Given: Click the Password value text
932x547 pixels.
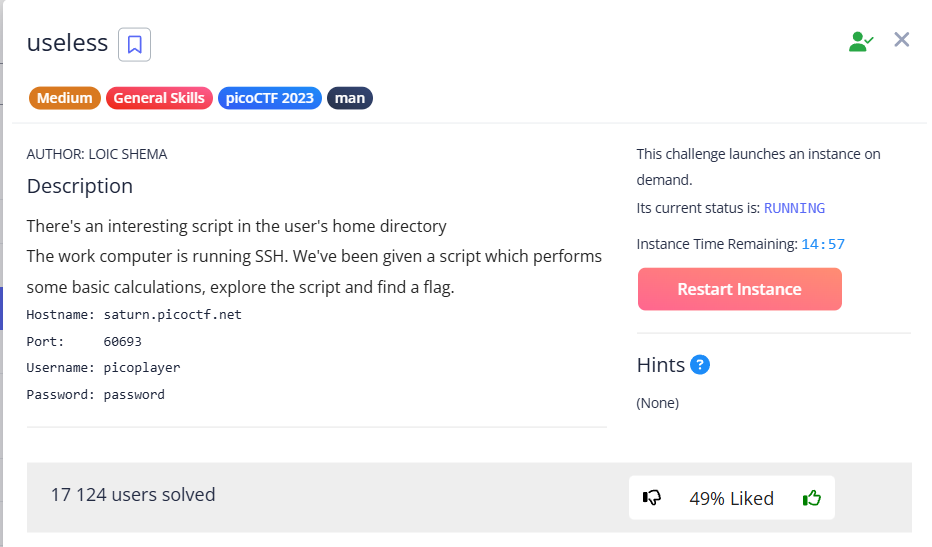Looking at the screenshot, I should click(x=134, y=394).
